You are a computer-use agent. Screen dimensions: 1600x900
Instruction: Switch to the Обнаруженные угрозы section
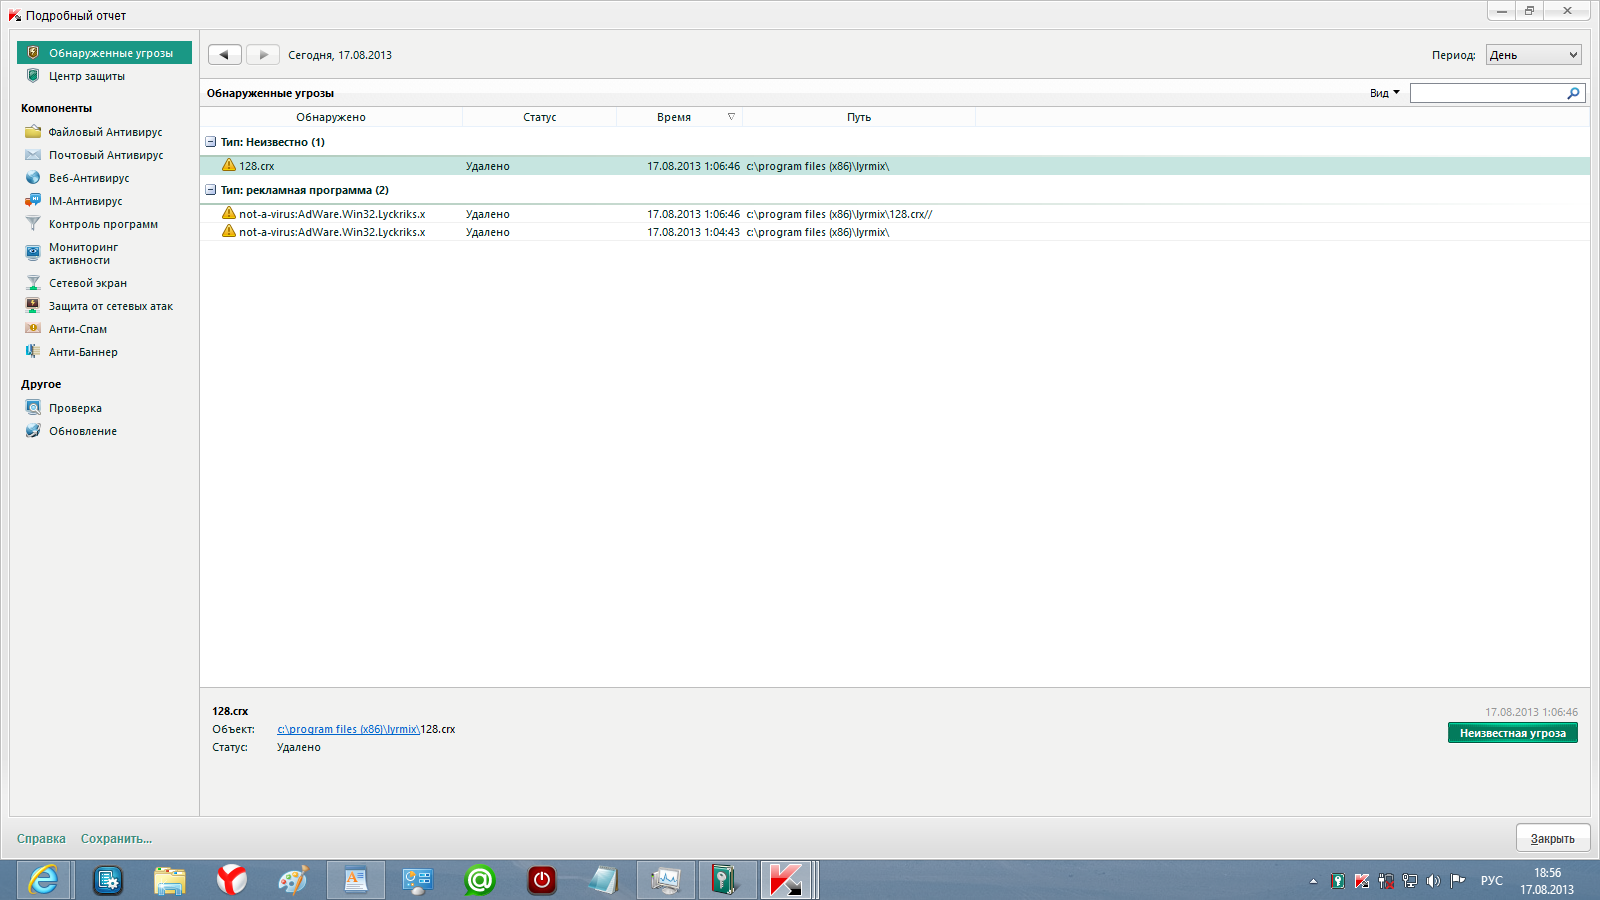tap(104, 53)
